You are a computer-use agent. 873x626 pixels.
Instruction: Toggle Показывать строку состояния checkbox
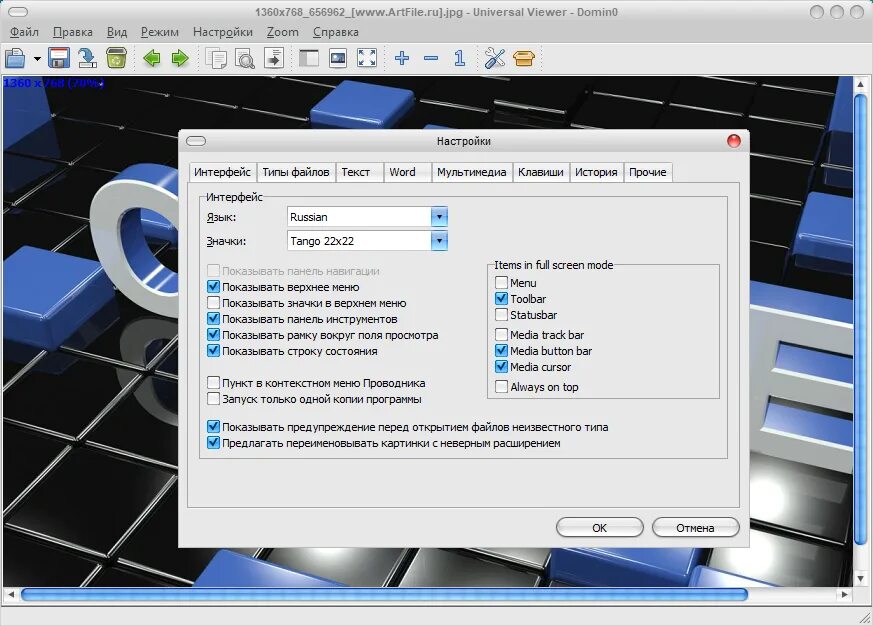coord(213,351)
